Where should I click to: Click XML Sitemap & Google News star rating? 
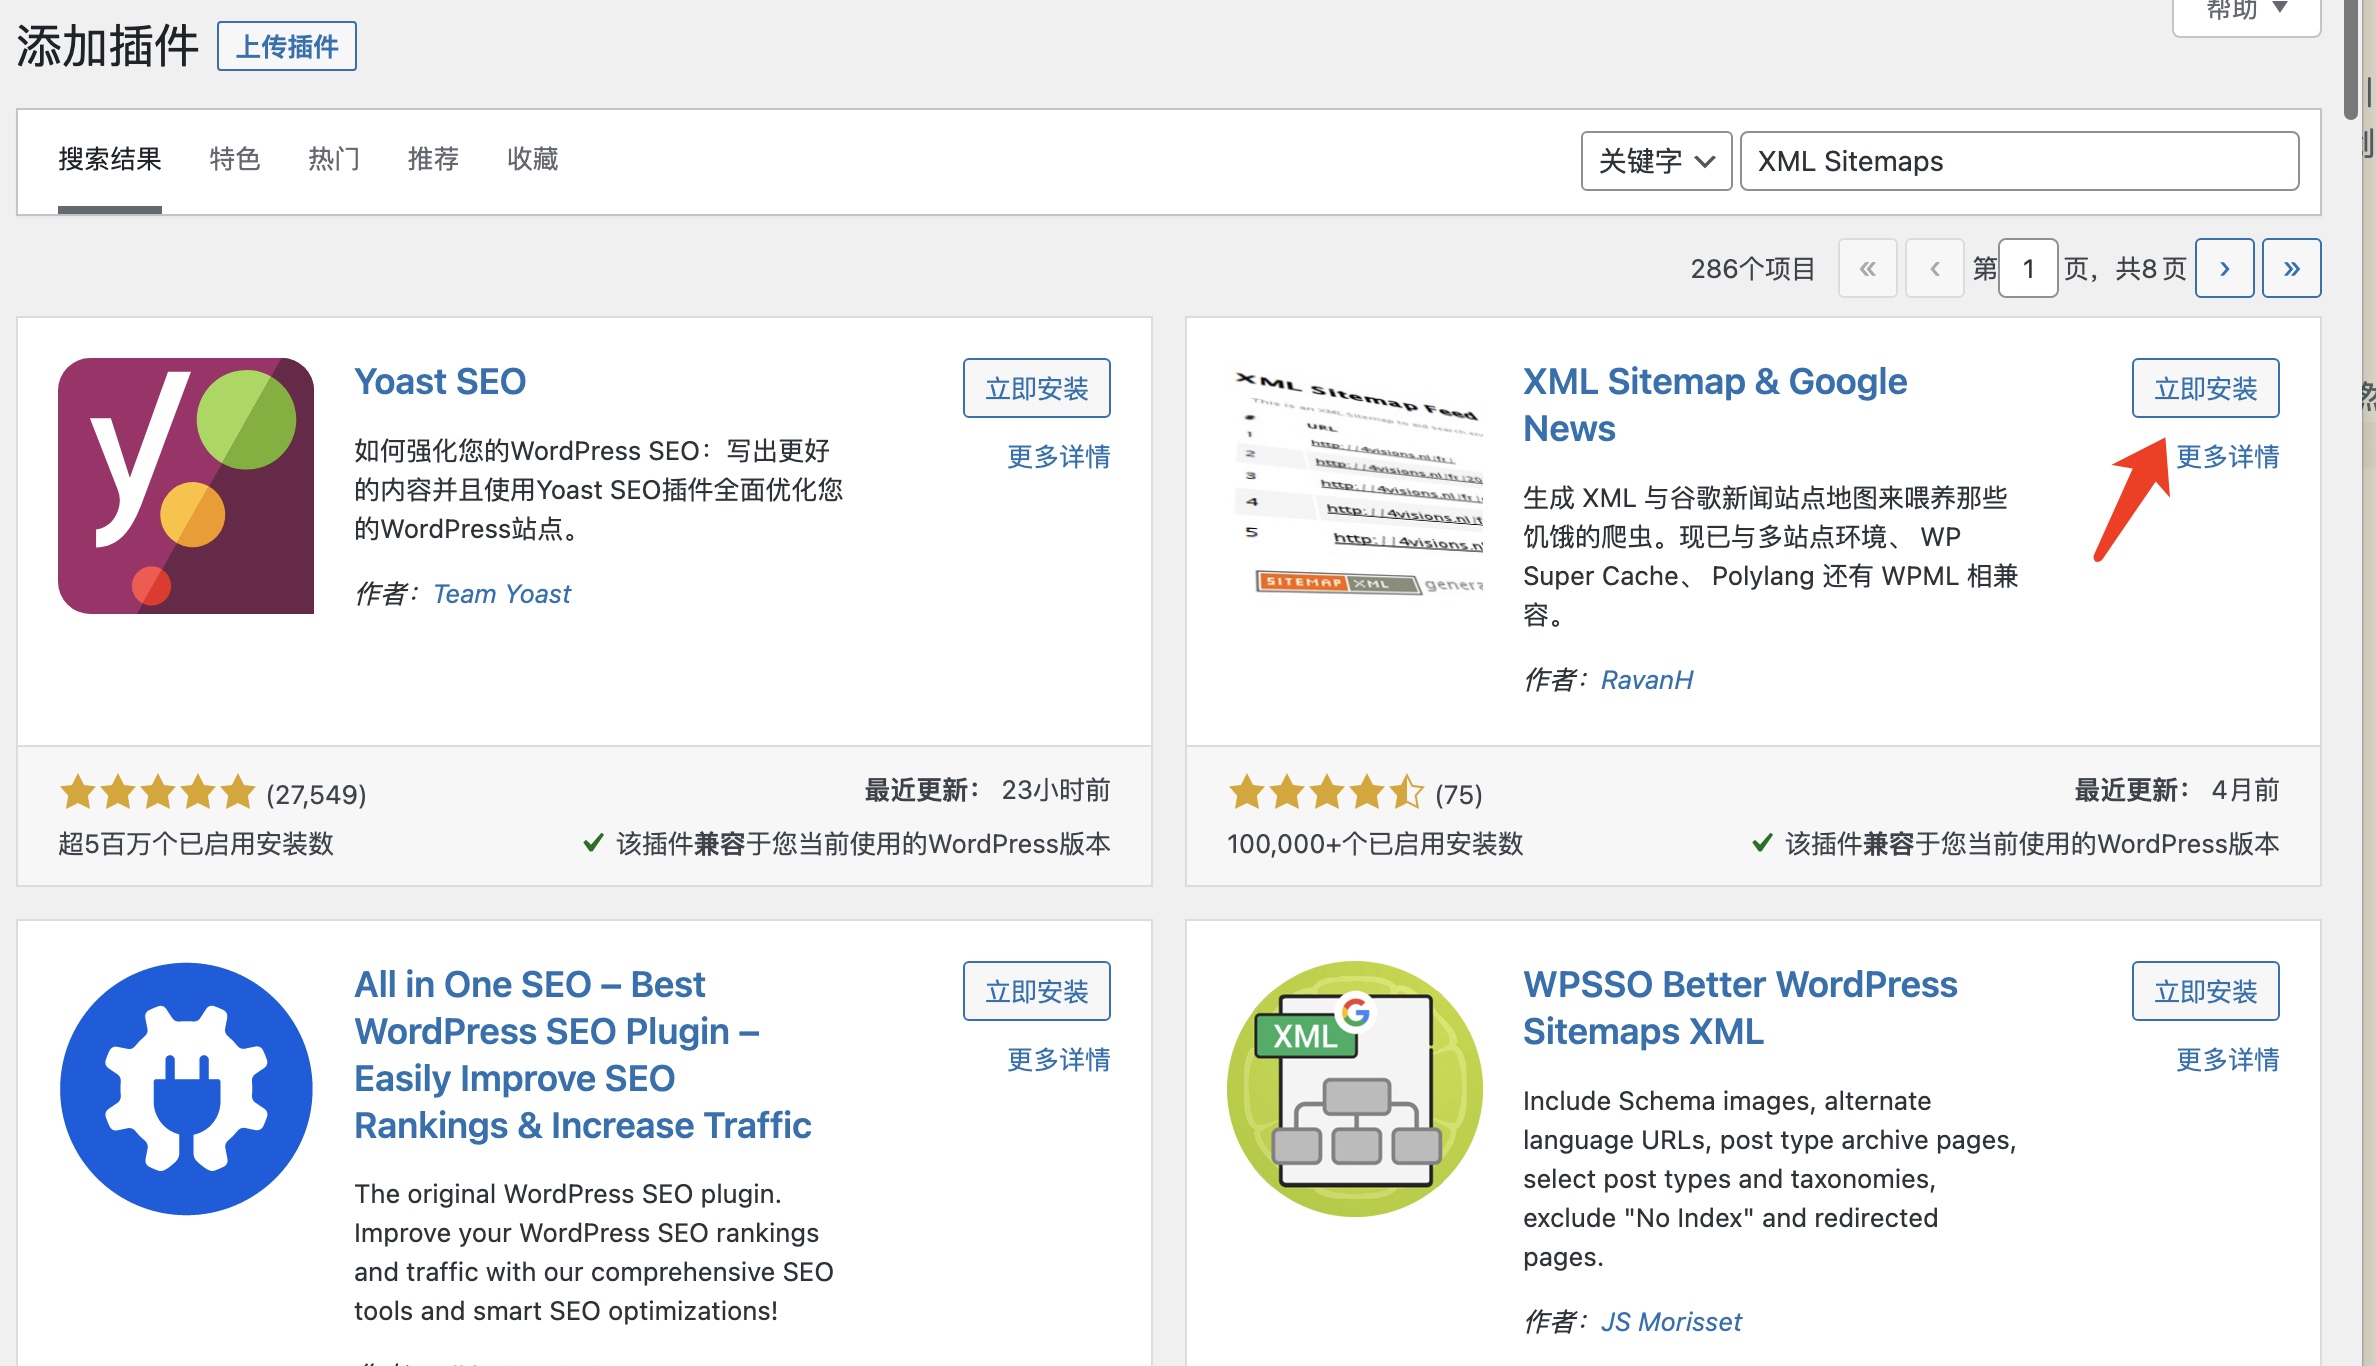tap(1326, 793)
